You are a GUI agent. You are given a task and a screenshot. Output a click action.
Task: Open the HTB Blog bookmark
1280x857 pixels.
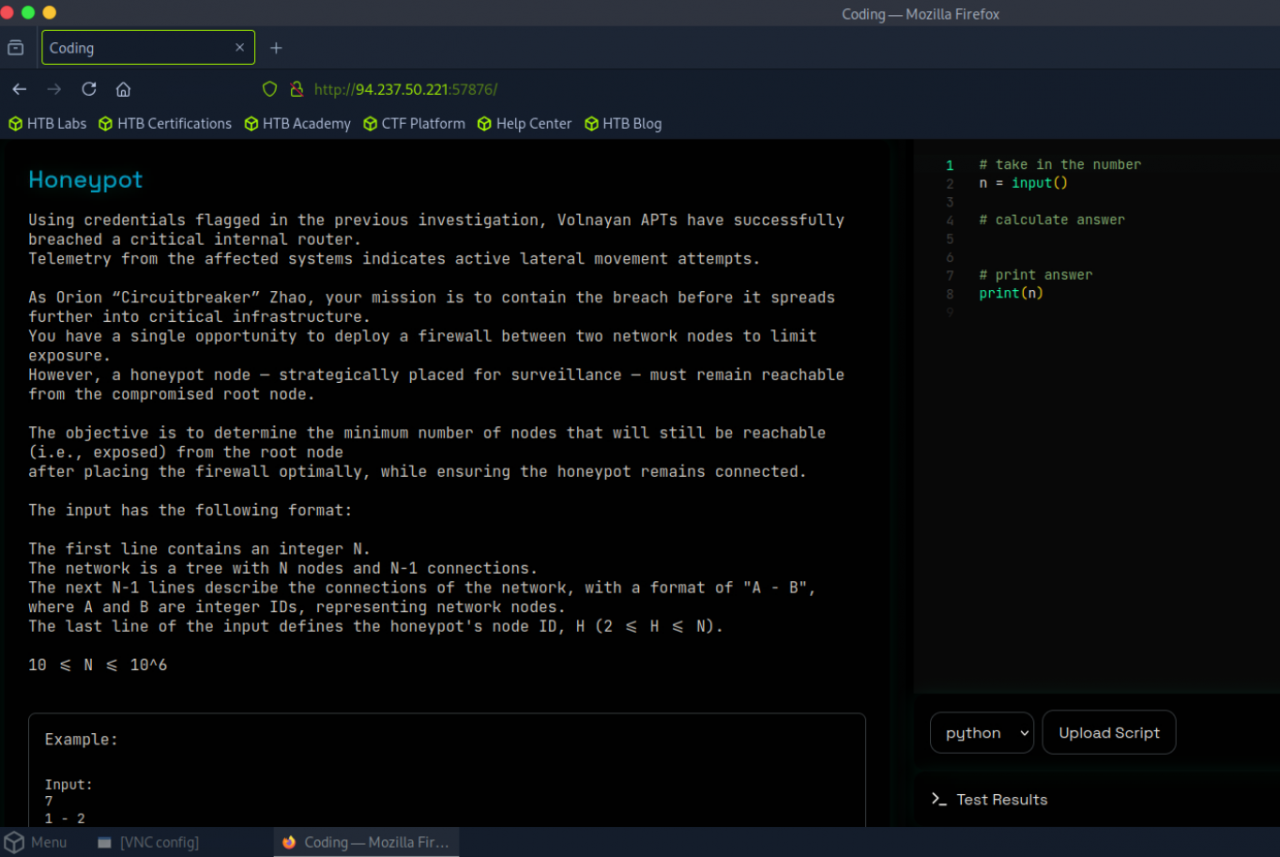pos(623,124)
